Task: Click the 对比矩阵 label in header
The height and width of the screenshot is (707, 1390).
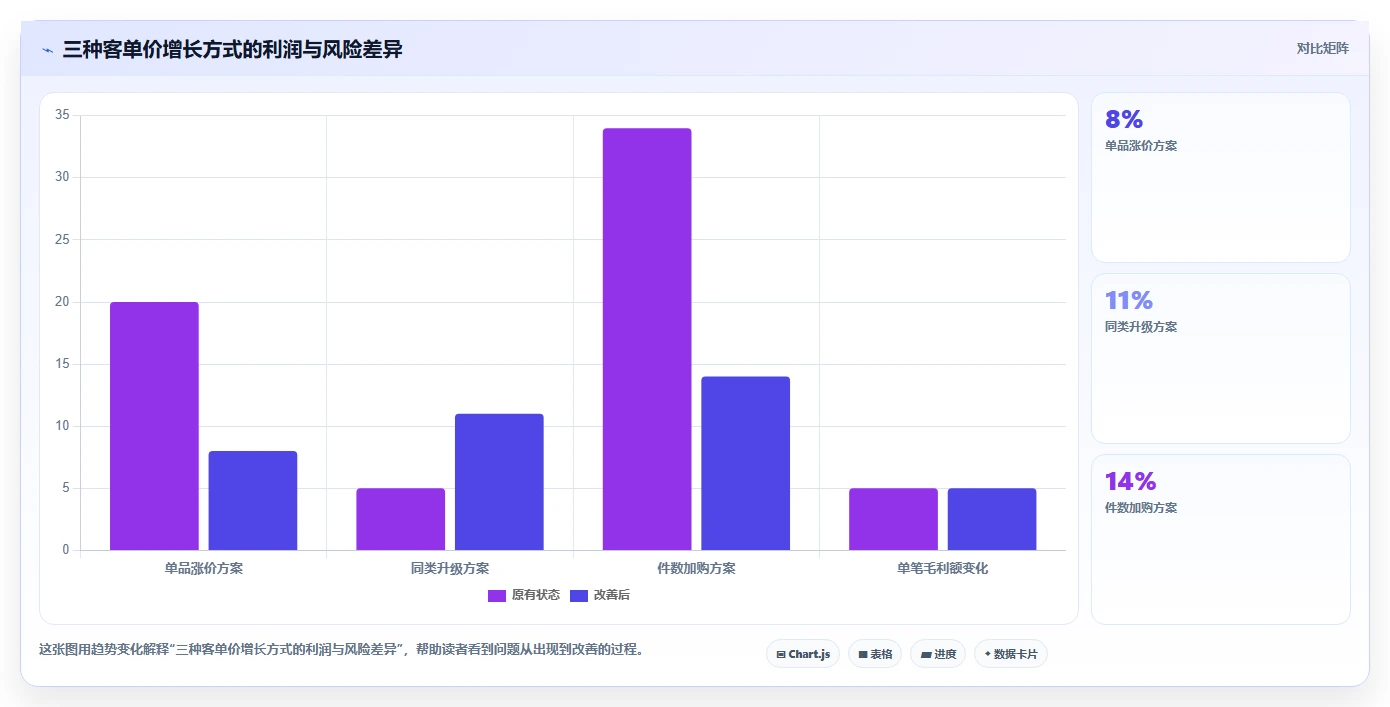Action: [1322, 48]
